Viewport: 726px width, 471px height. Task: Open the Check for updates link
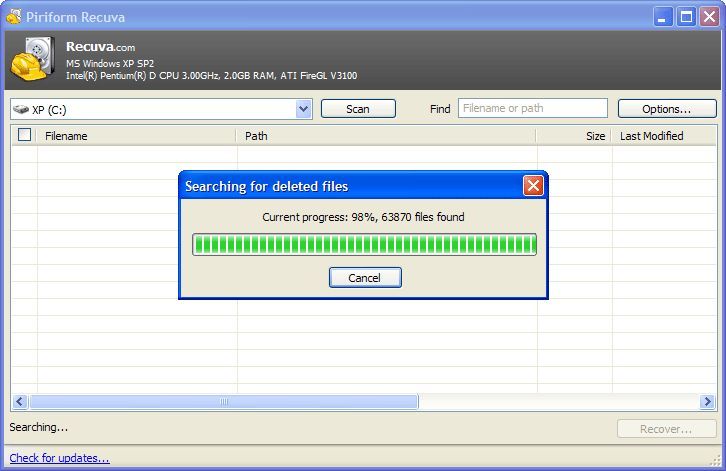coord(59,458)
